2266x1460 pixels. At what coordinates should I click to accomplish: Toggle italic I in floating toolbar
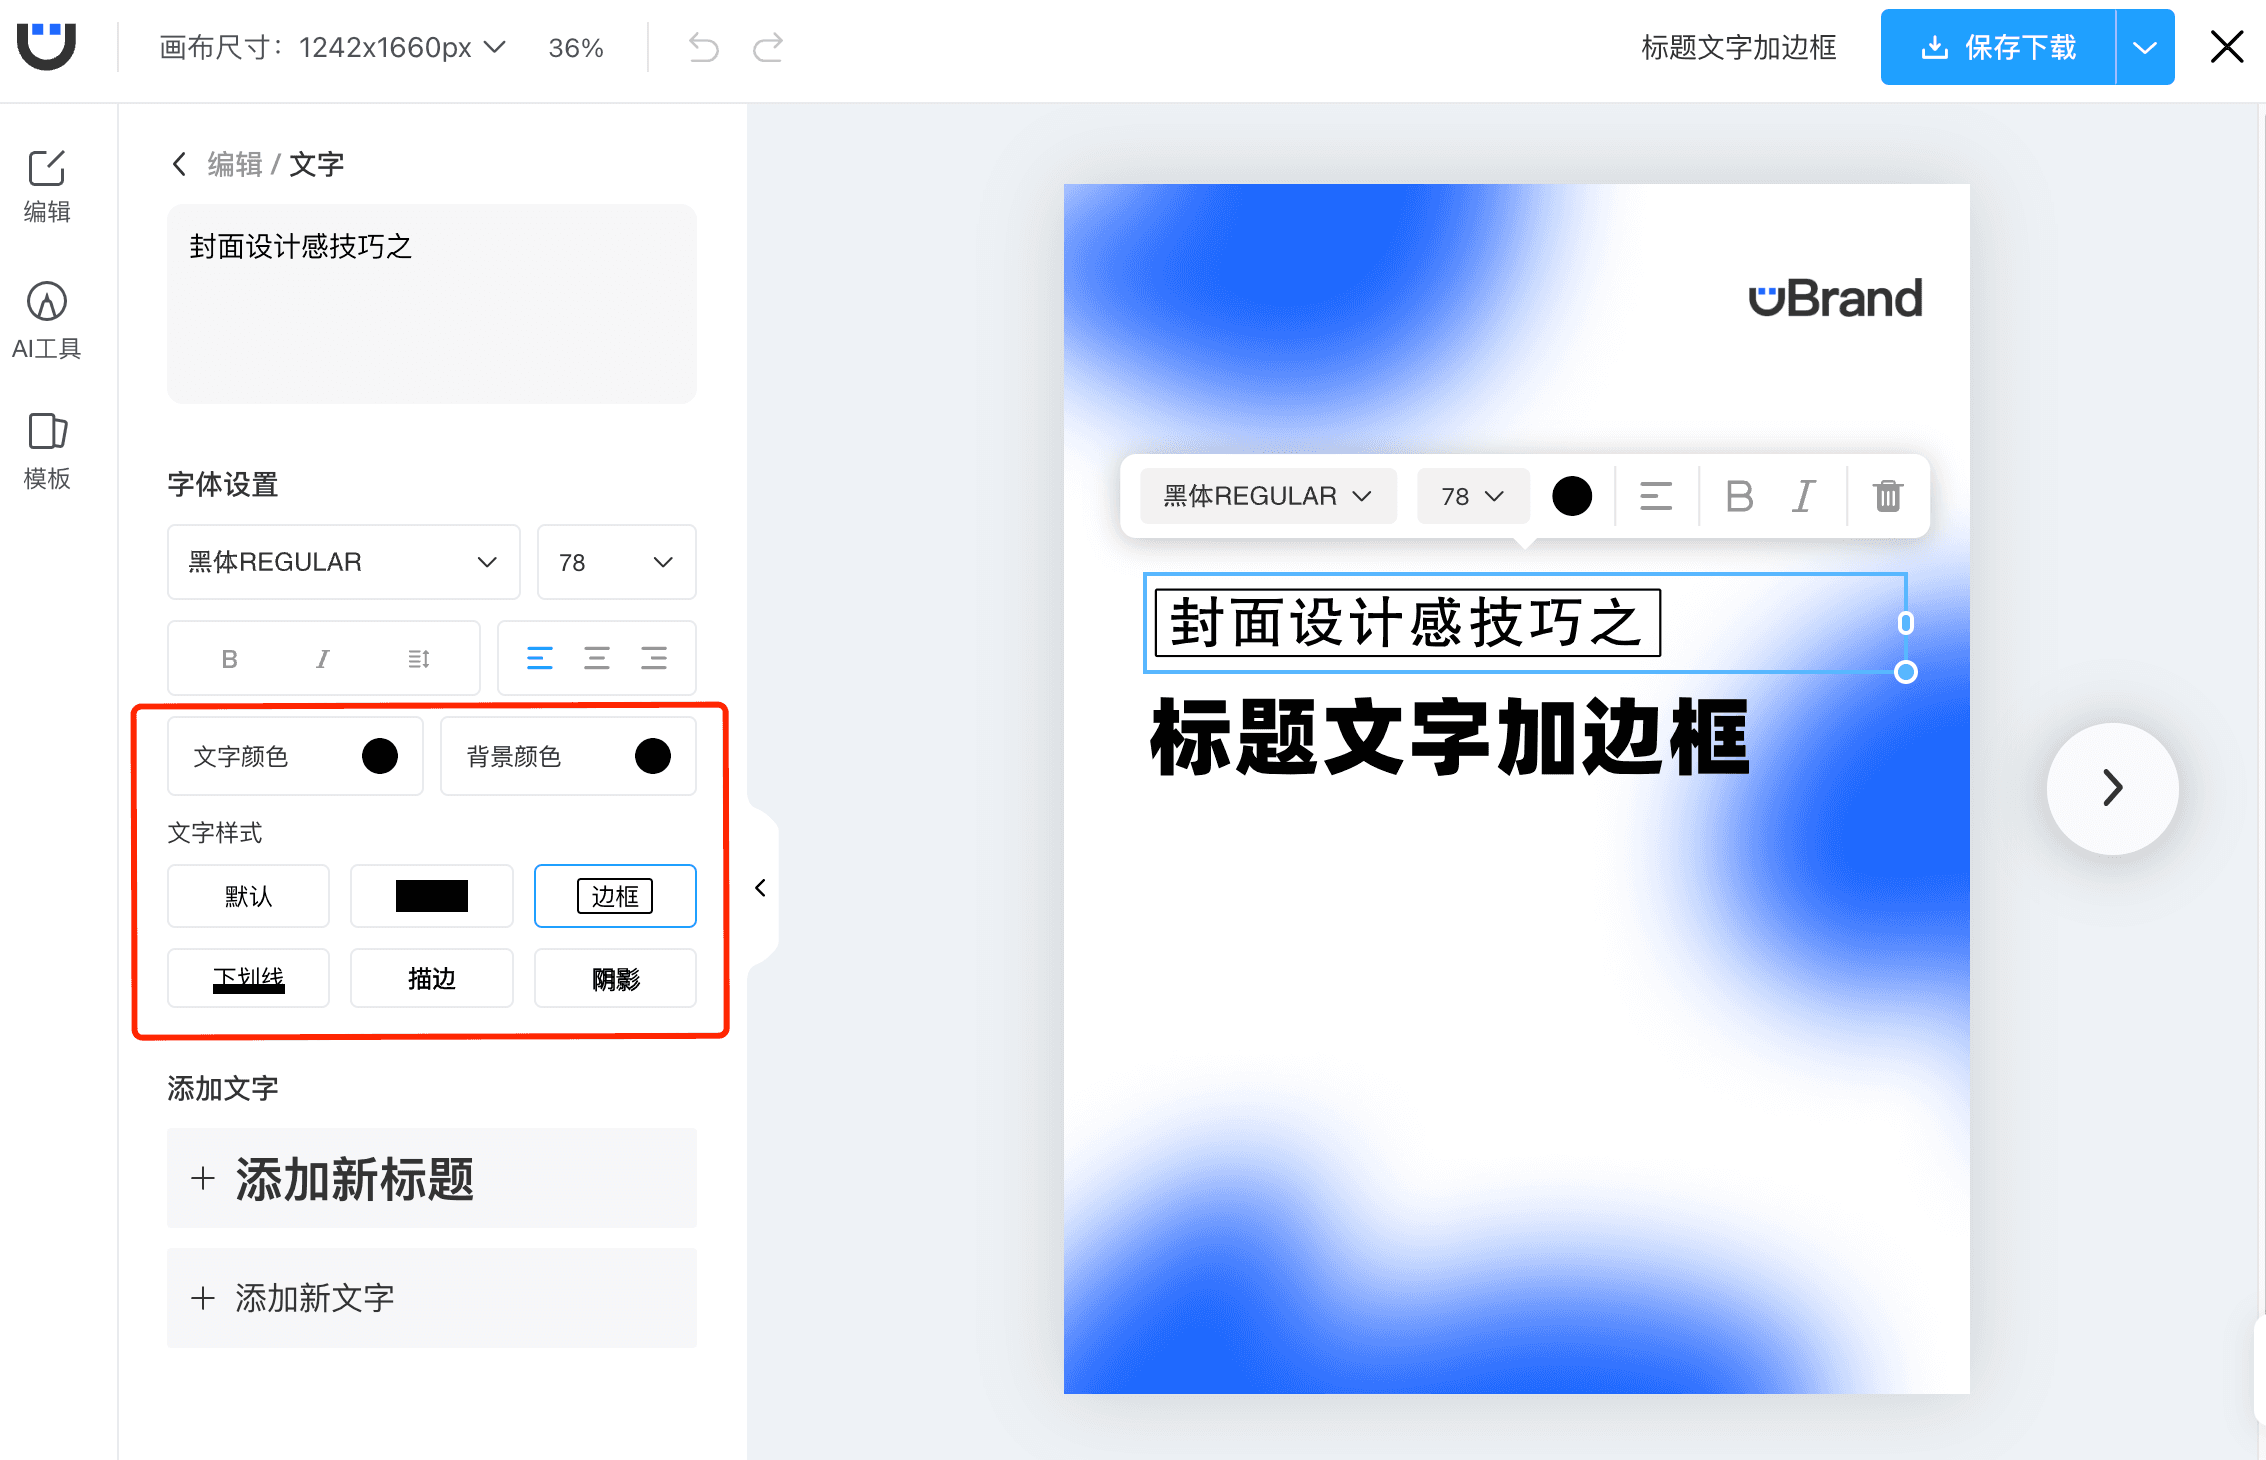(1804, 496)
